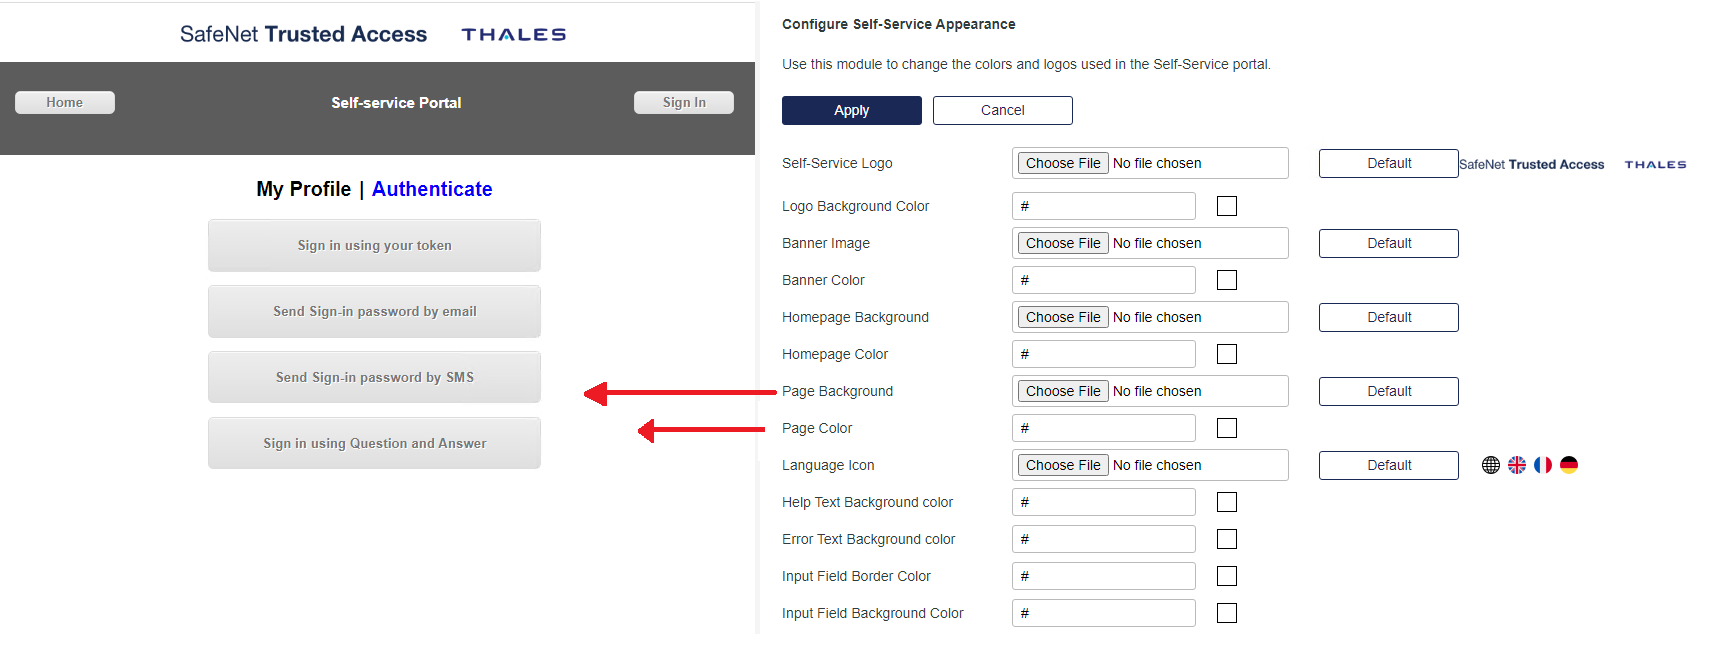Click the Page Color swatch box
This screenshot has width=1719, height=671.
point(1227,428)
